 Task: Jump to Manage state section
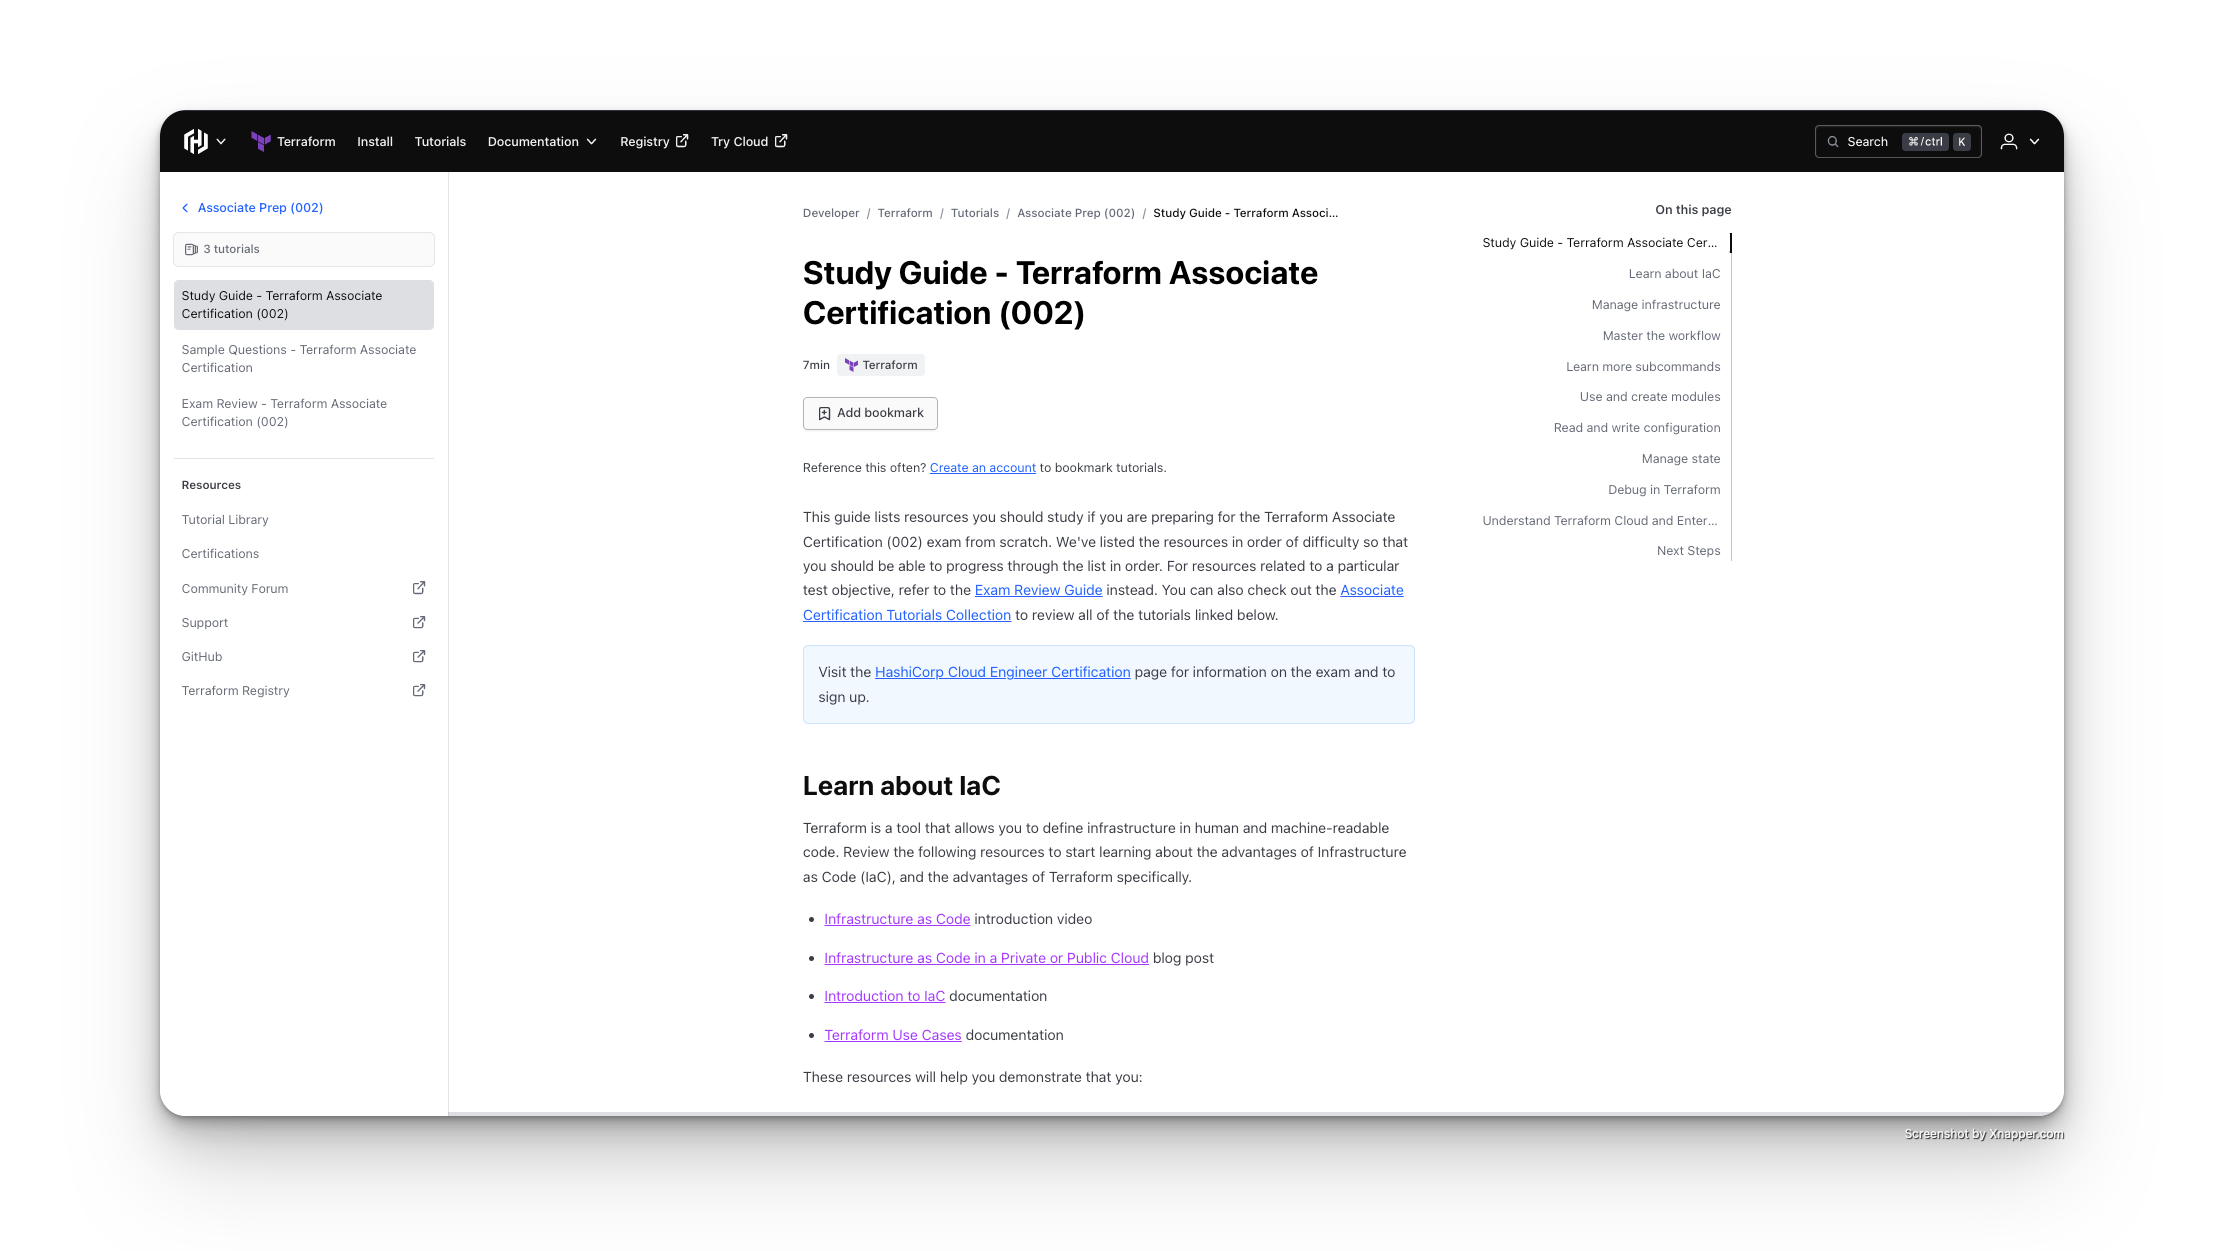tap(1681, 459)
